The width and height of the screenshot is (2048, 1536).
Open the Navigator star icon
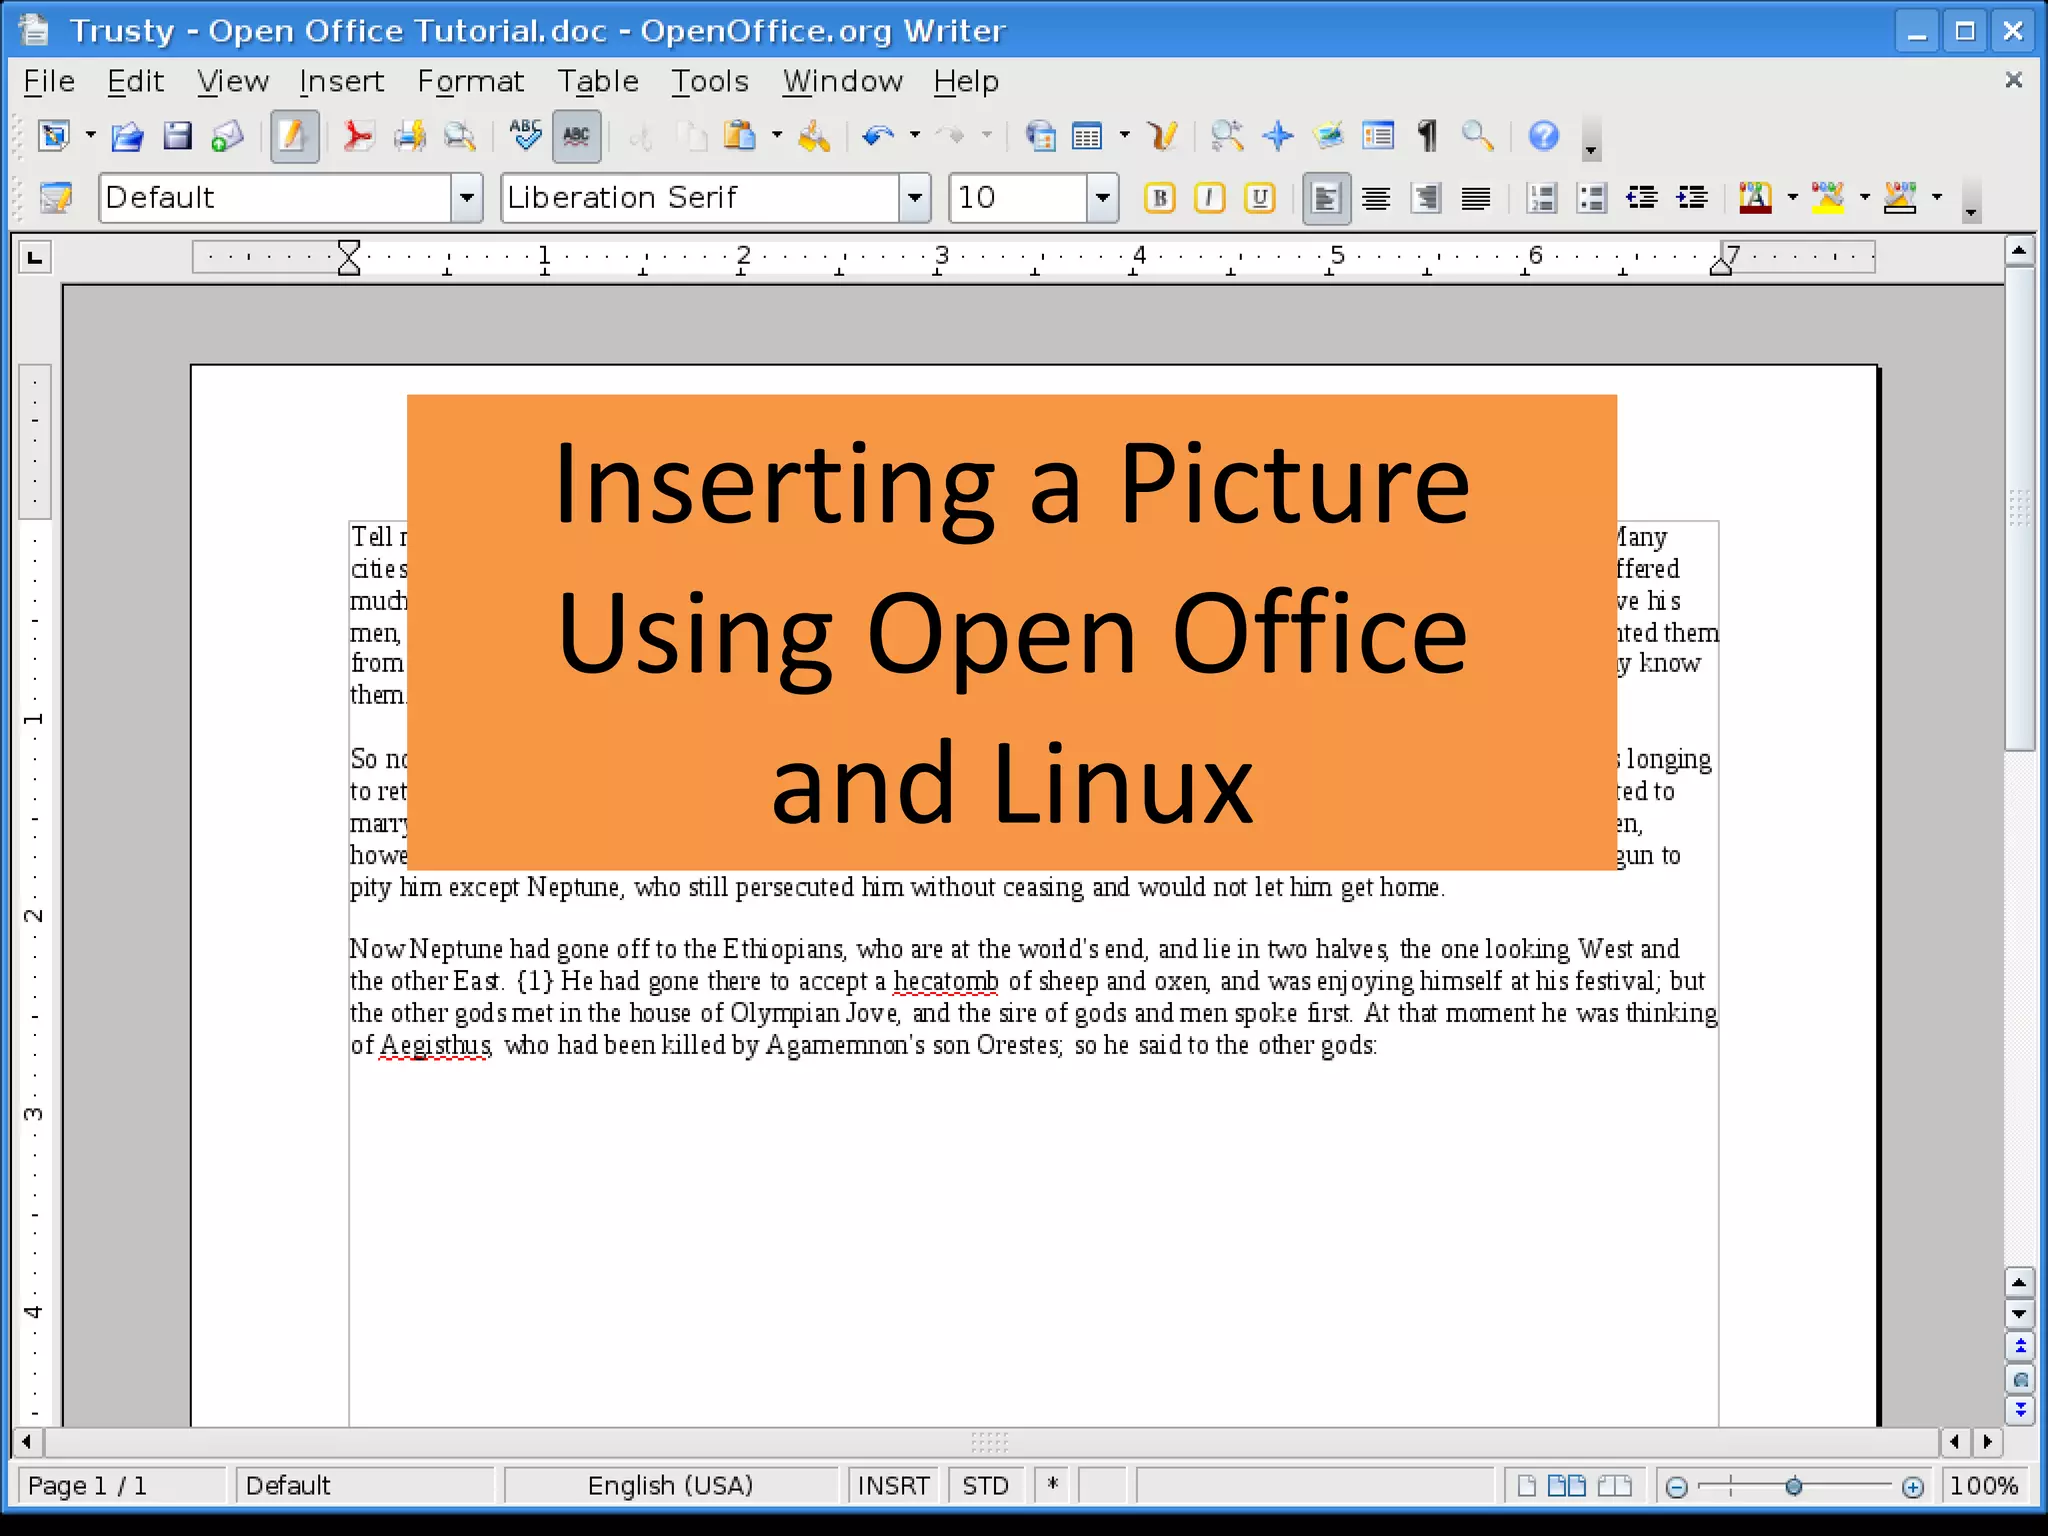[x=1278, y=135]
